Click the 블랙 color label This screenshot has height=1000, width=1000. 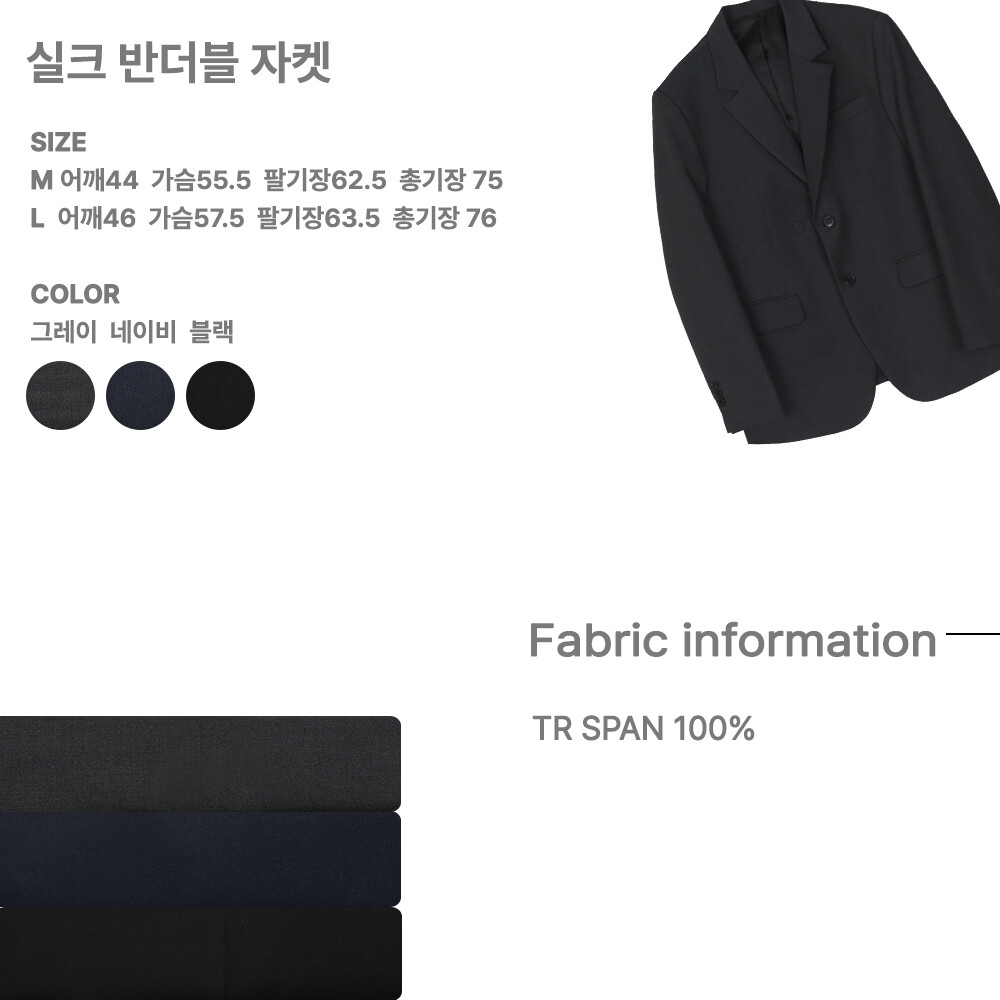tap(212, 332)
